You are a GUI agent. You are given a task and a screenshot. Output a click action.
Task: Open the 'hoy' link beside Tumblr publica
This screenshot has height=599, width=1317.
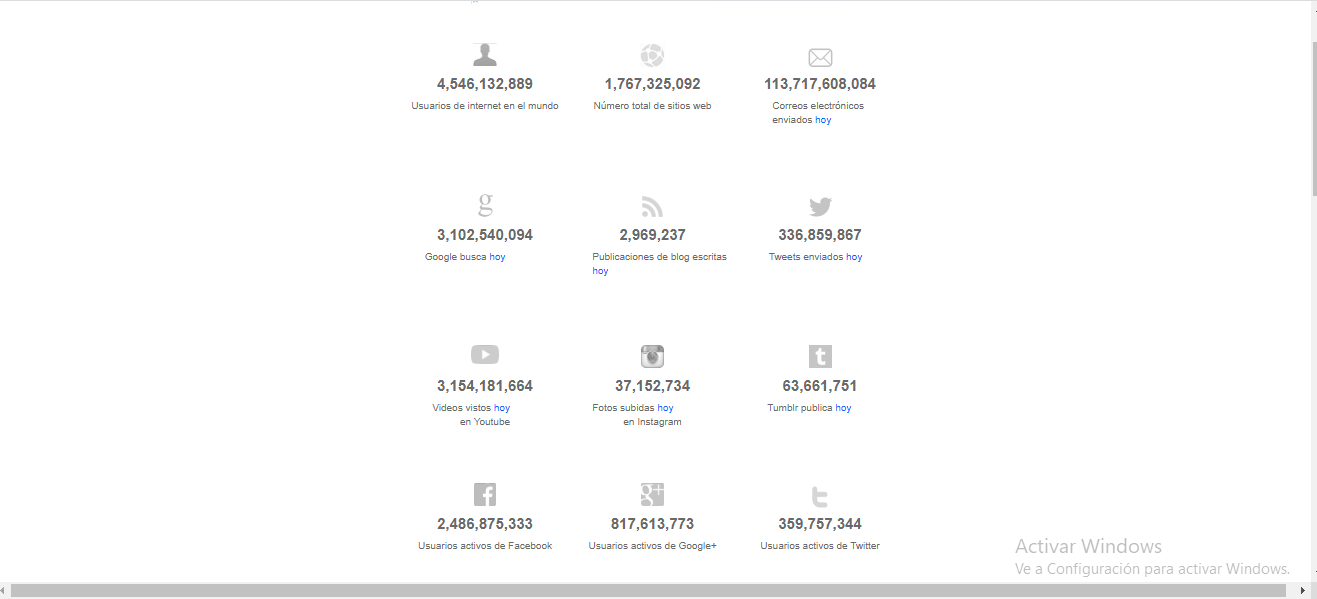click(x=843, y=408)
